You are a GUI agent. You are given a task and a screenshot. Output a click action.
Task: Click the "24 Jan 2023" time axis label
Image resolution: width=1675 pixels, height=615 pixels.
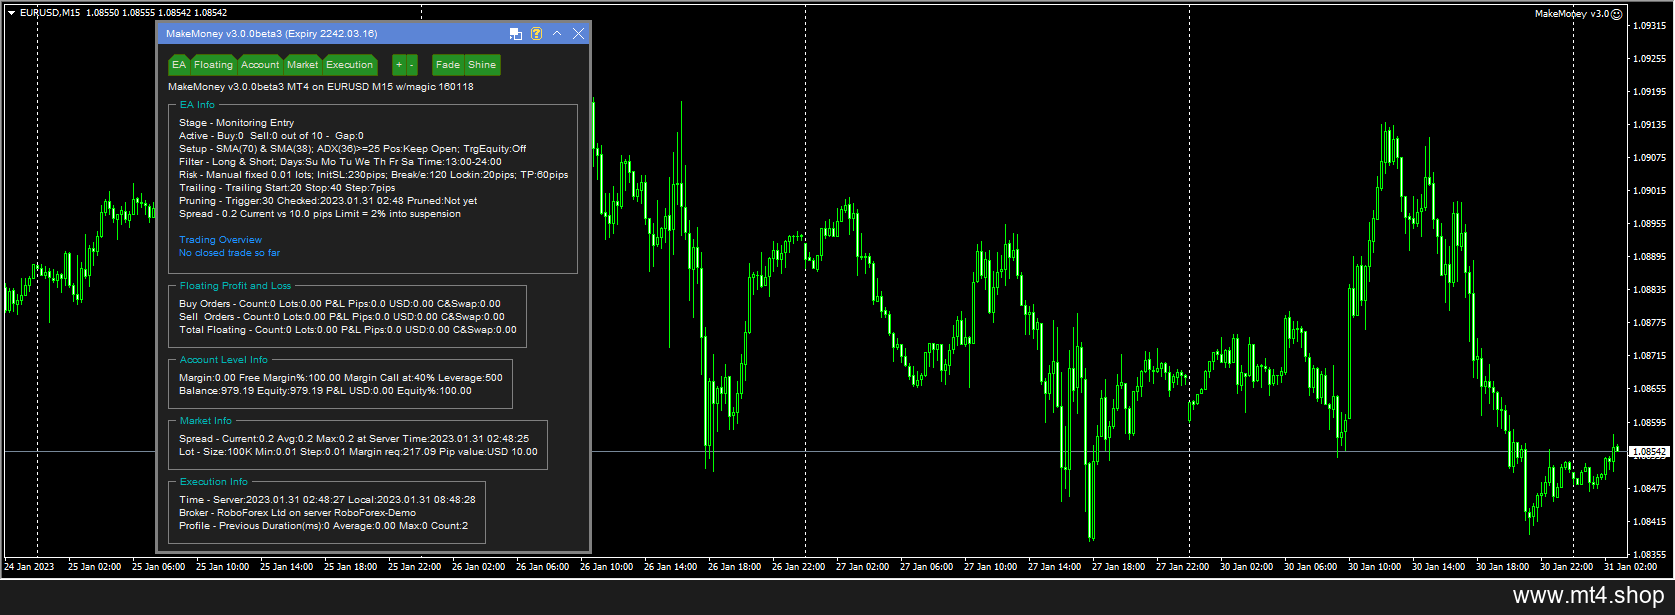[x=29, y=567]
